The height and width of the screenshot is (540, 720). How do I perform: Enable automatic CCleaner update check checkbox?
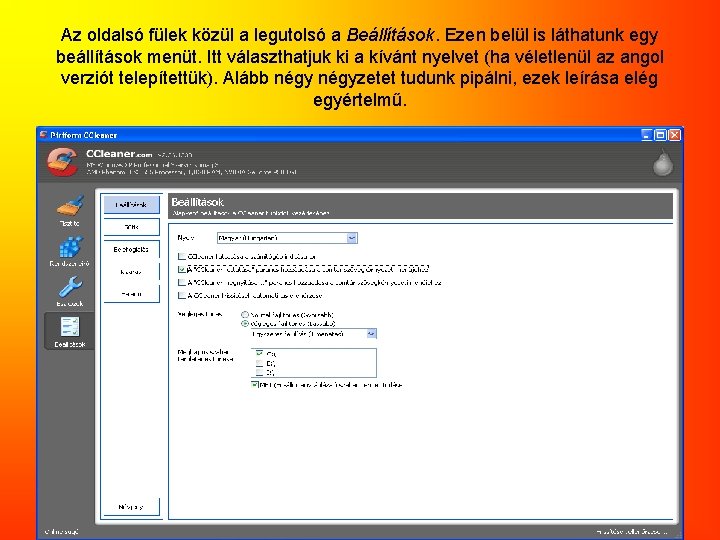pos(182,295)
